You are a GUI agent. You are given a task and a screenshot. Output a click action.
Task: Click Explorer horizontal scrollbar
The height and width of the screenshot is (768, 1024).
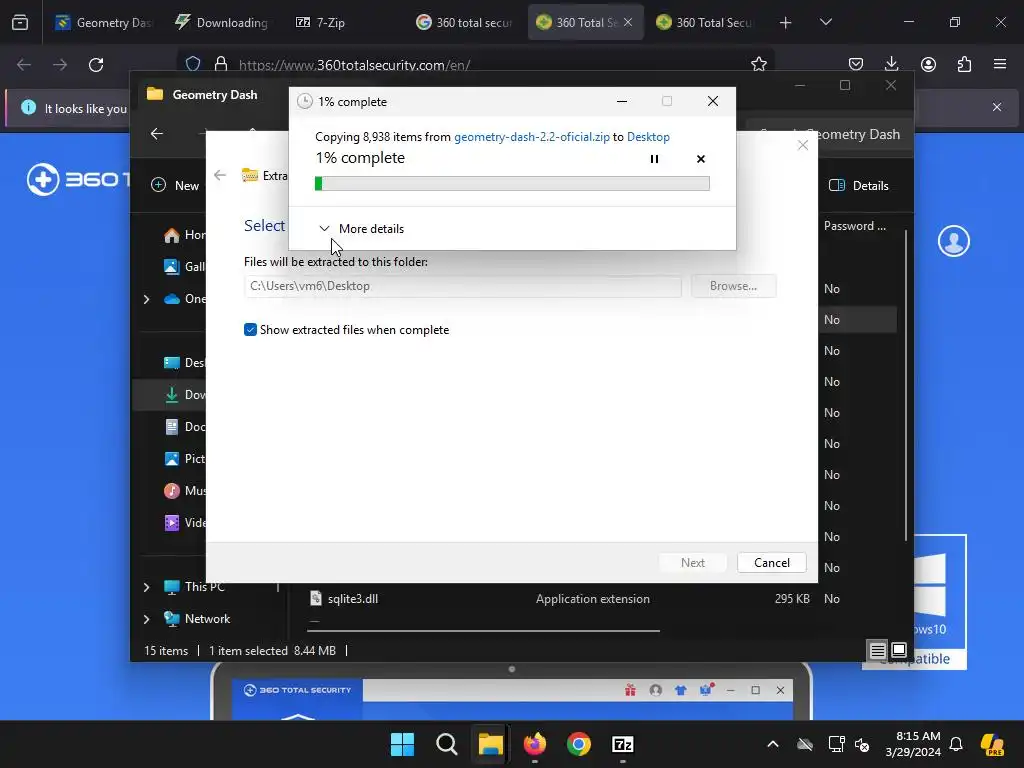pos(483,631)
